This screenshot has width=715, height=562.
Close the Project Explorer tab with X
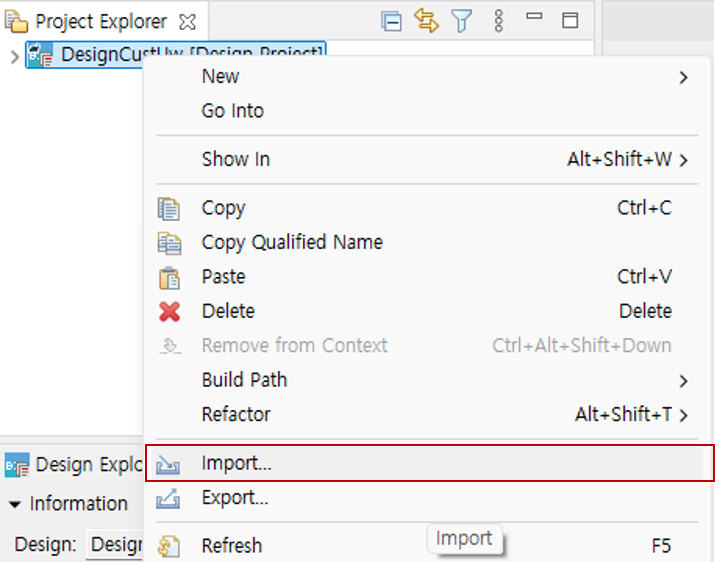tap(187, 21)
